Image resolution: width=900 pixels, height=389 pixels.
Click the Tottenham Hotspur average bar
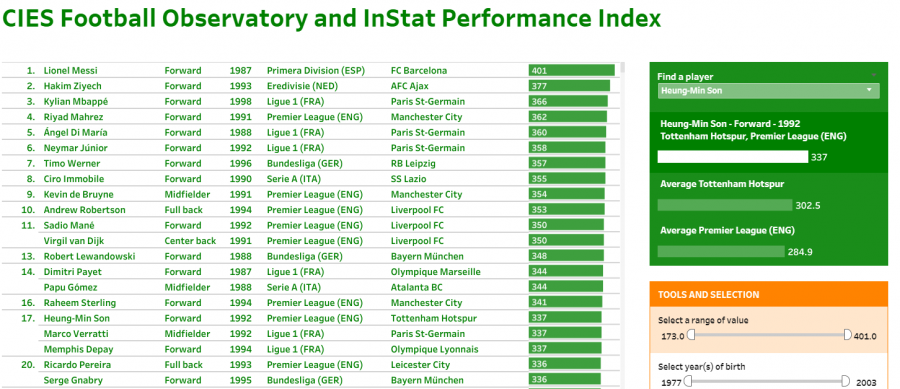(x=725, y=205)
